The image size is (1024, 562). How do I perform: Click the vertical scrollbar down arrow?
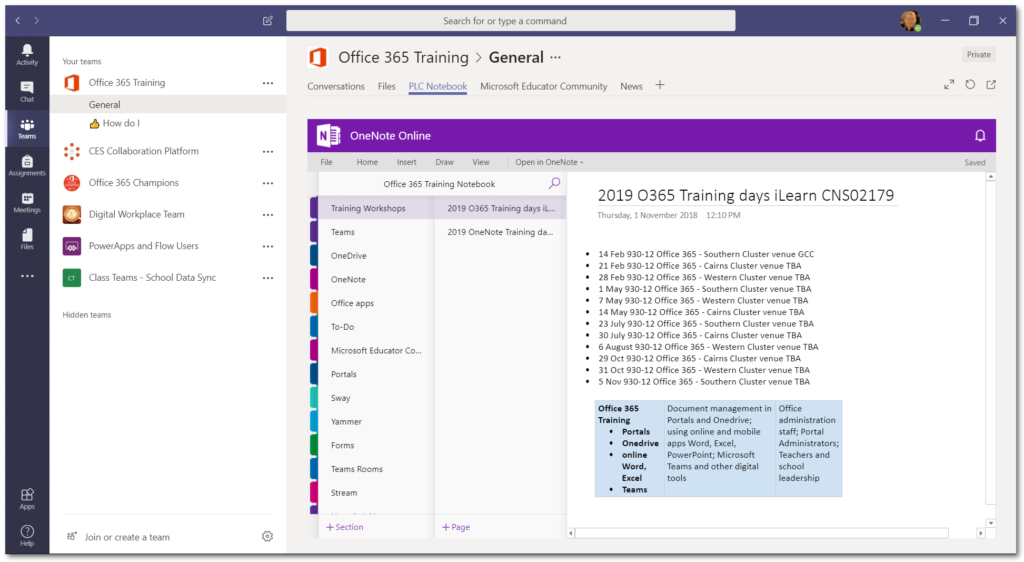click(x=991, y=523)
